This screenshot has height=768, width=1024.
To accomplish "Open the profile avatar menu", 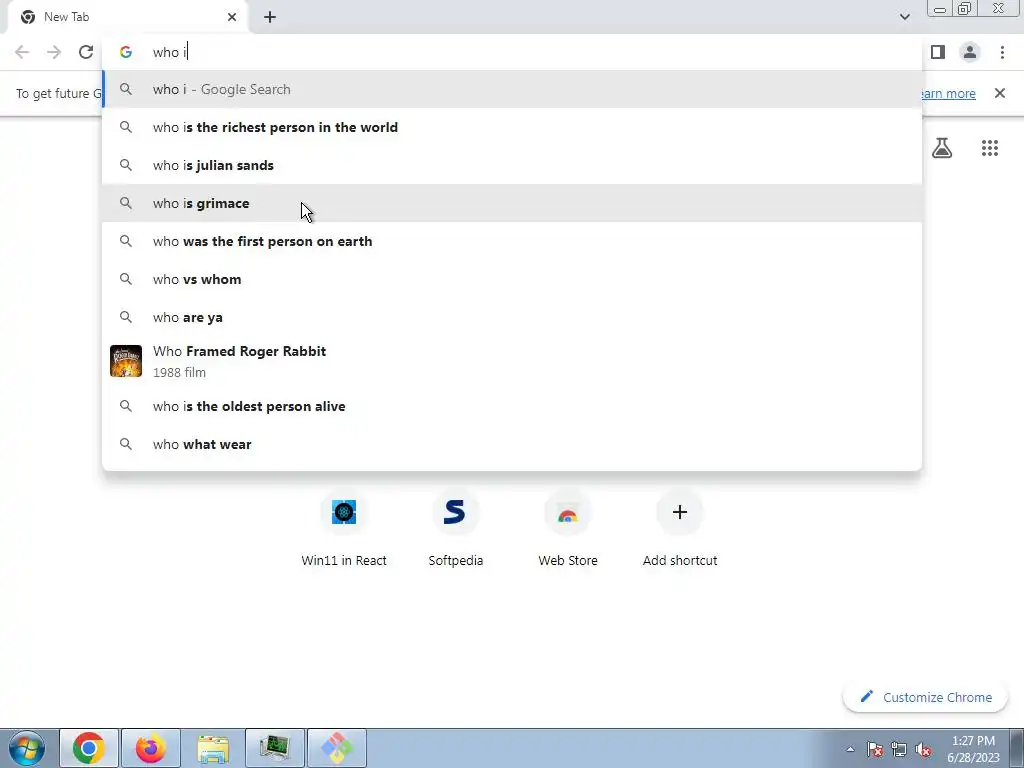I will click(970, 52).
